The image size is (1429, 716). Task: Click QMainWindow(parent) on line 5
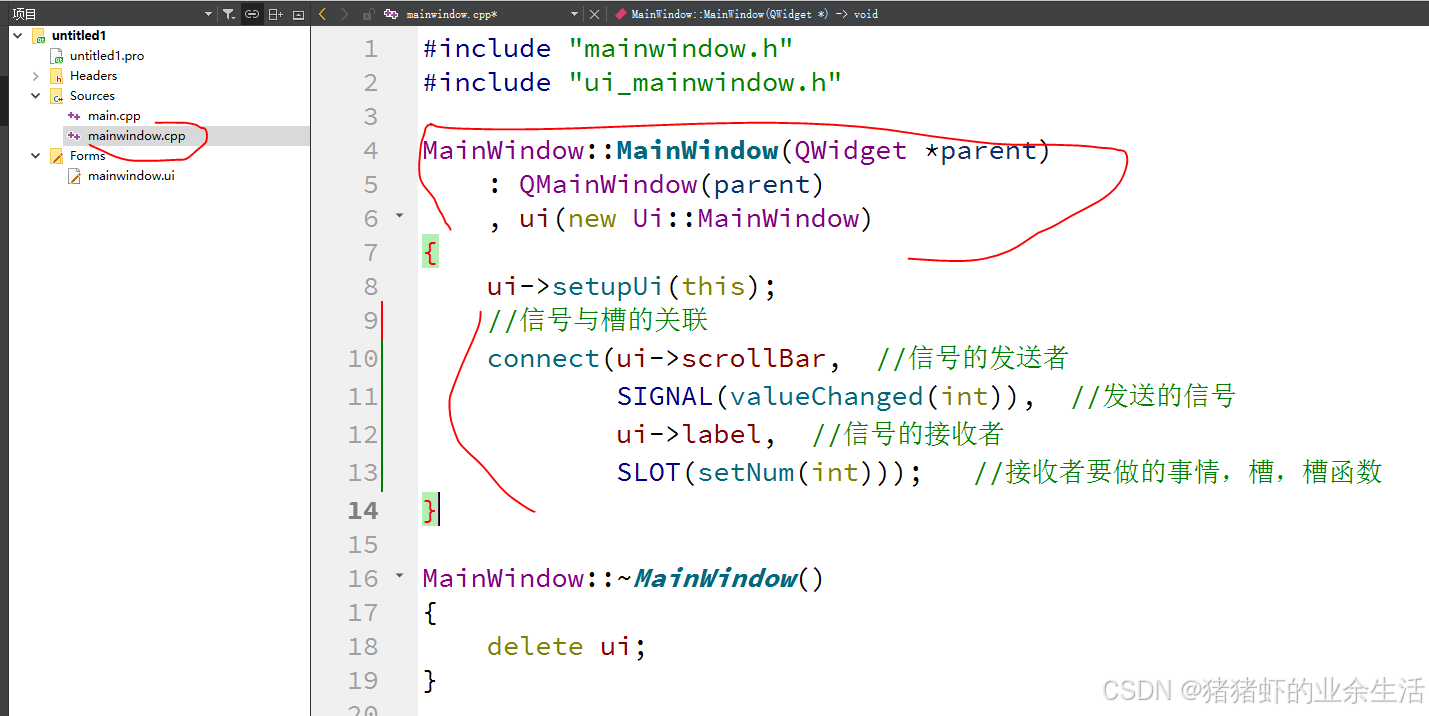pyautogui.click(x=671, y=185)
